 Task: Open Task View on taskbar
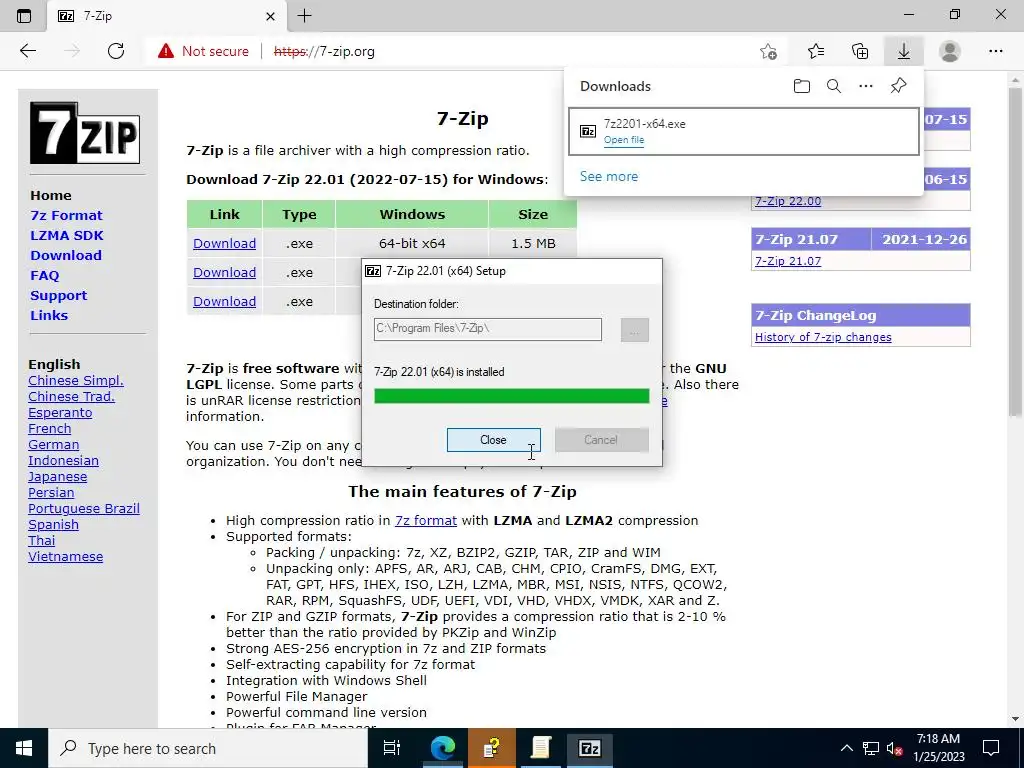pyautogui.click(x=392, y=748)
